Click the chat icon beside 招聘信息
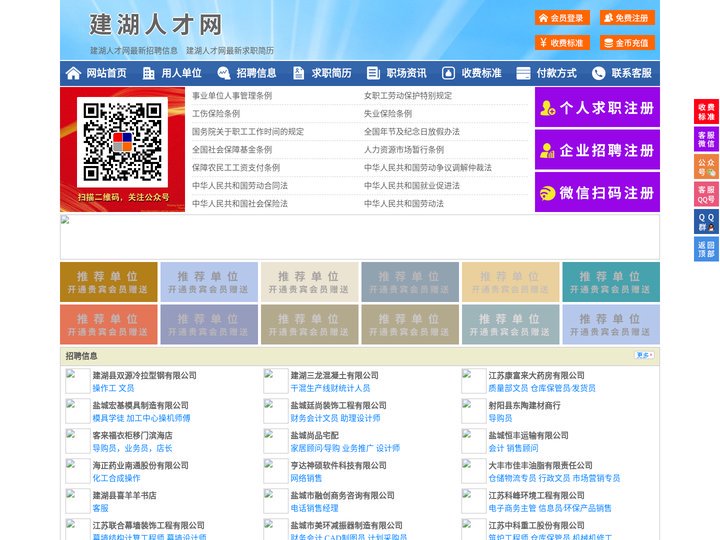 click(x=224, y=73)
